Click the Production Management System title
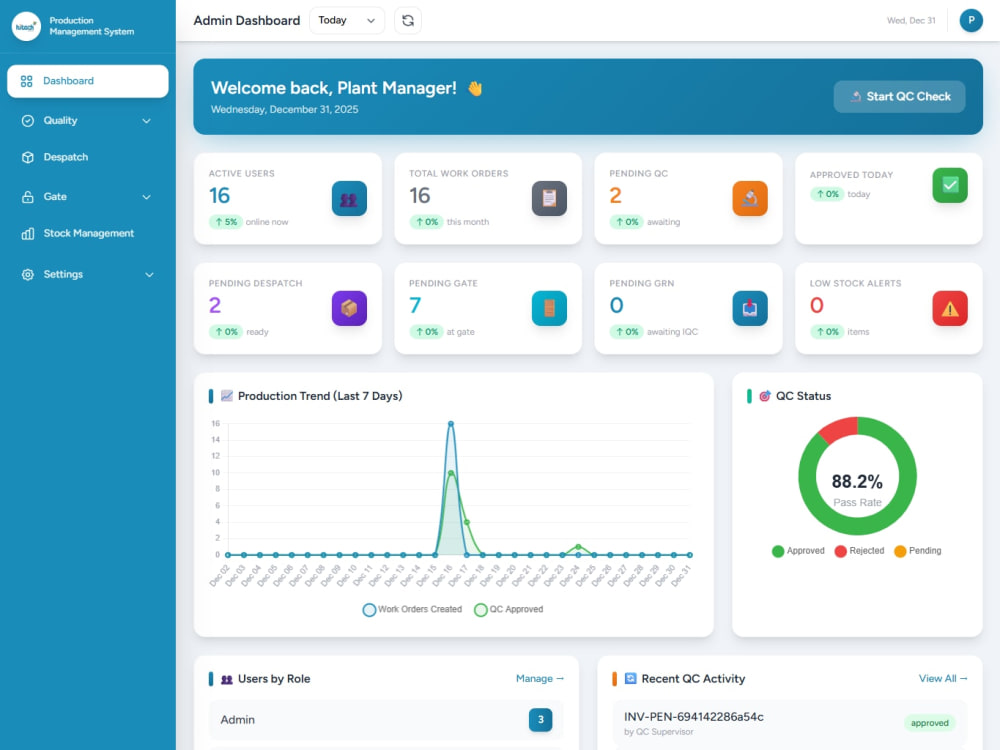 [x=92, y=26]
